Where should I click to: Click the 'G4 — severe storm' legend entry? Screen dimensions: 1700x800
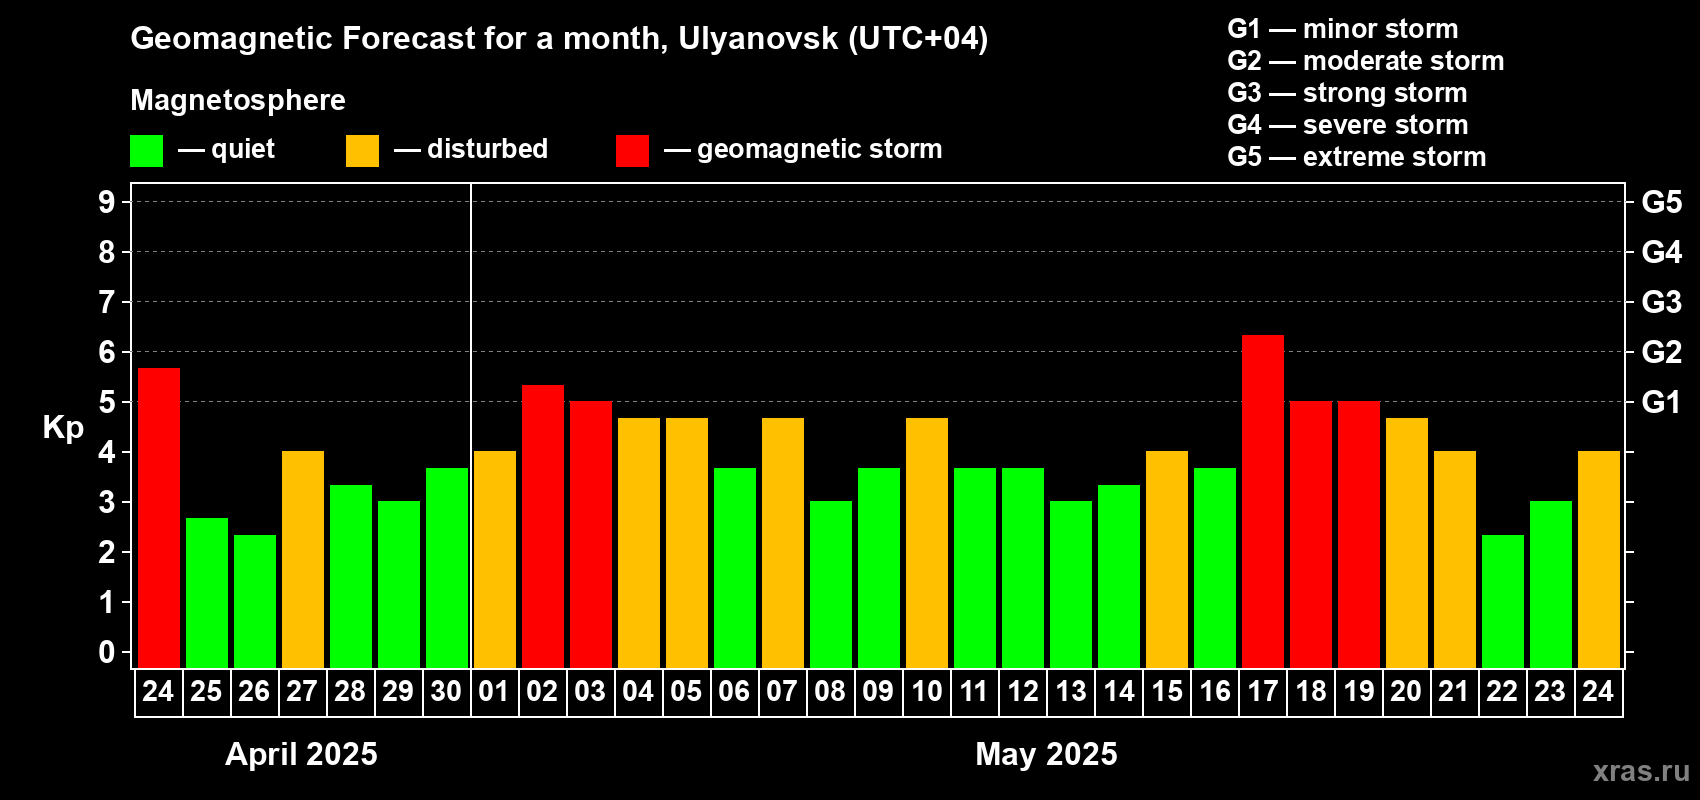coord(1348,125)
